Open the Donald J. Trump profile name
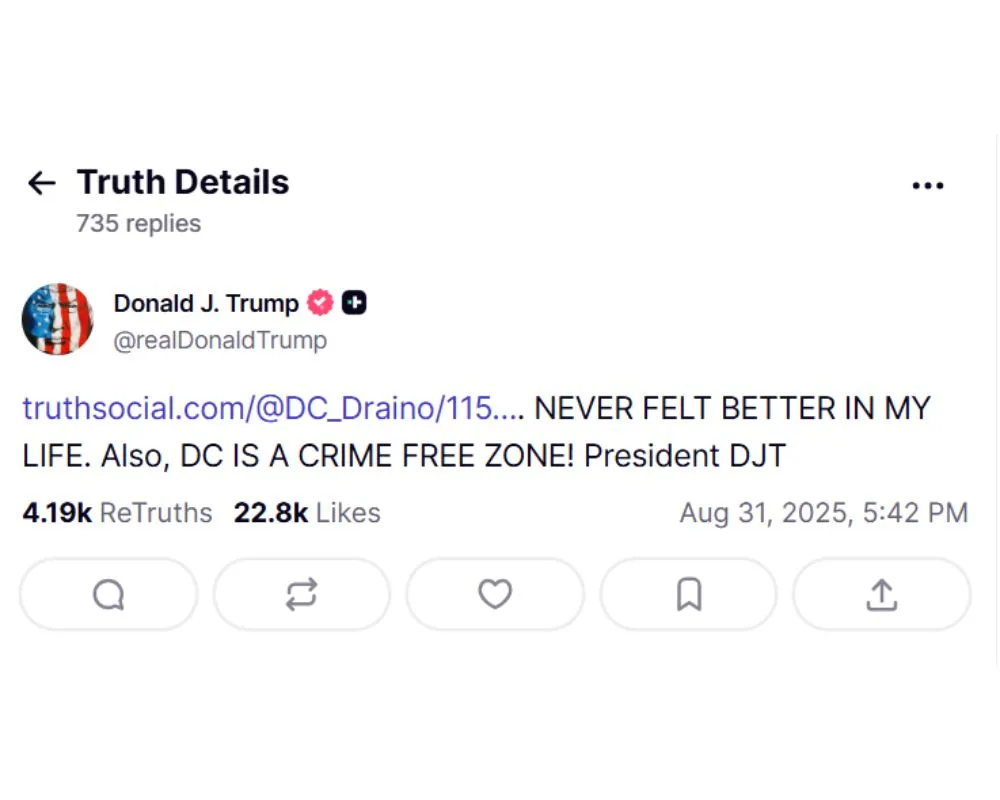The width and height of the screenshot is (1000, 800). click(206, 302)
